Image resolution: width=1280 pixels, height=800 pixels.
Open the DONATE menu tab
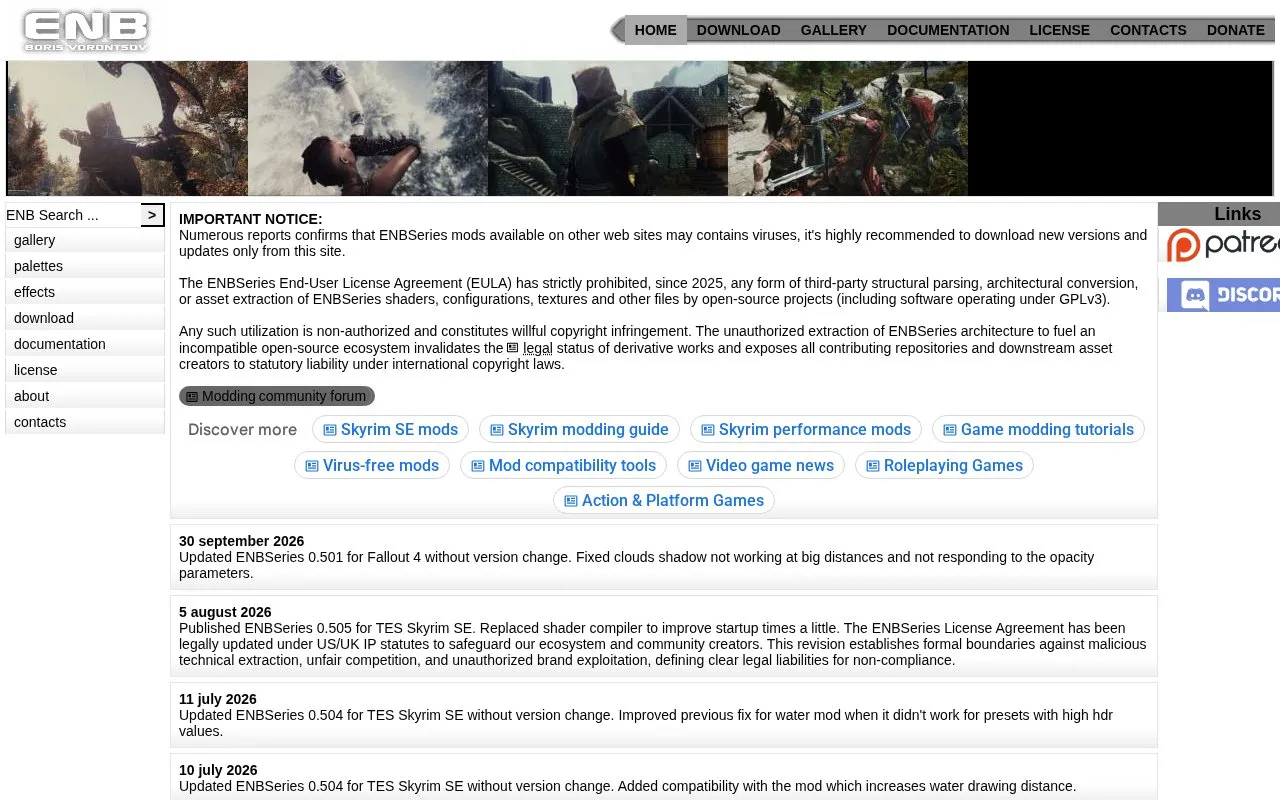coord(1236,30)
